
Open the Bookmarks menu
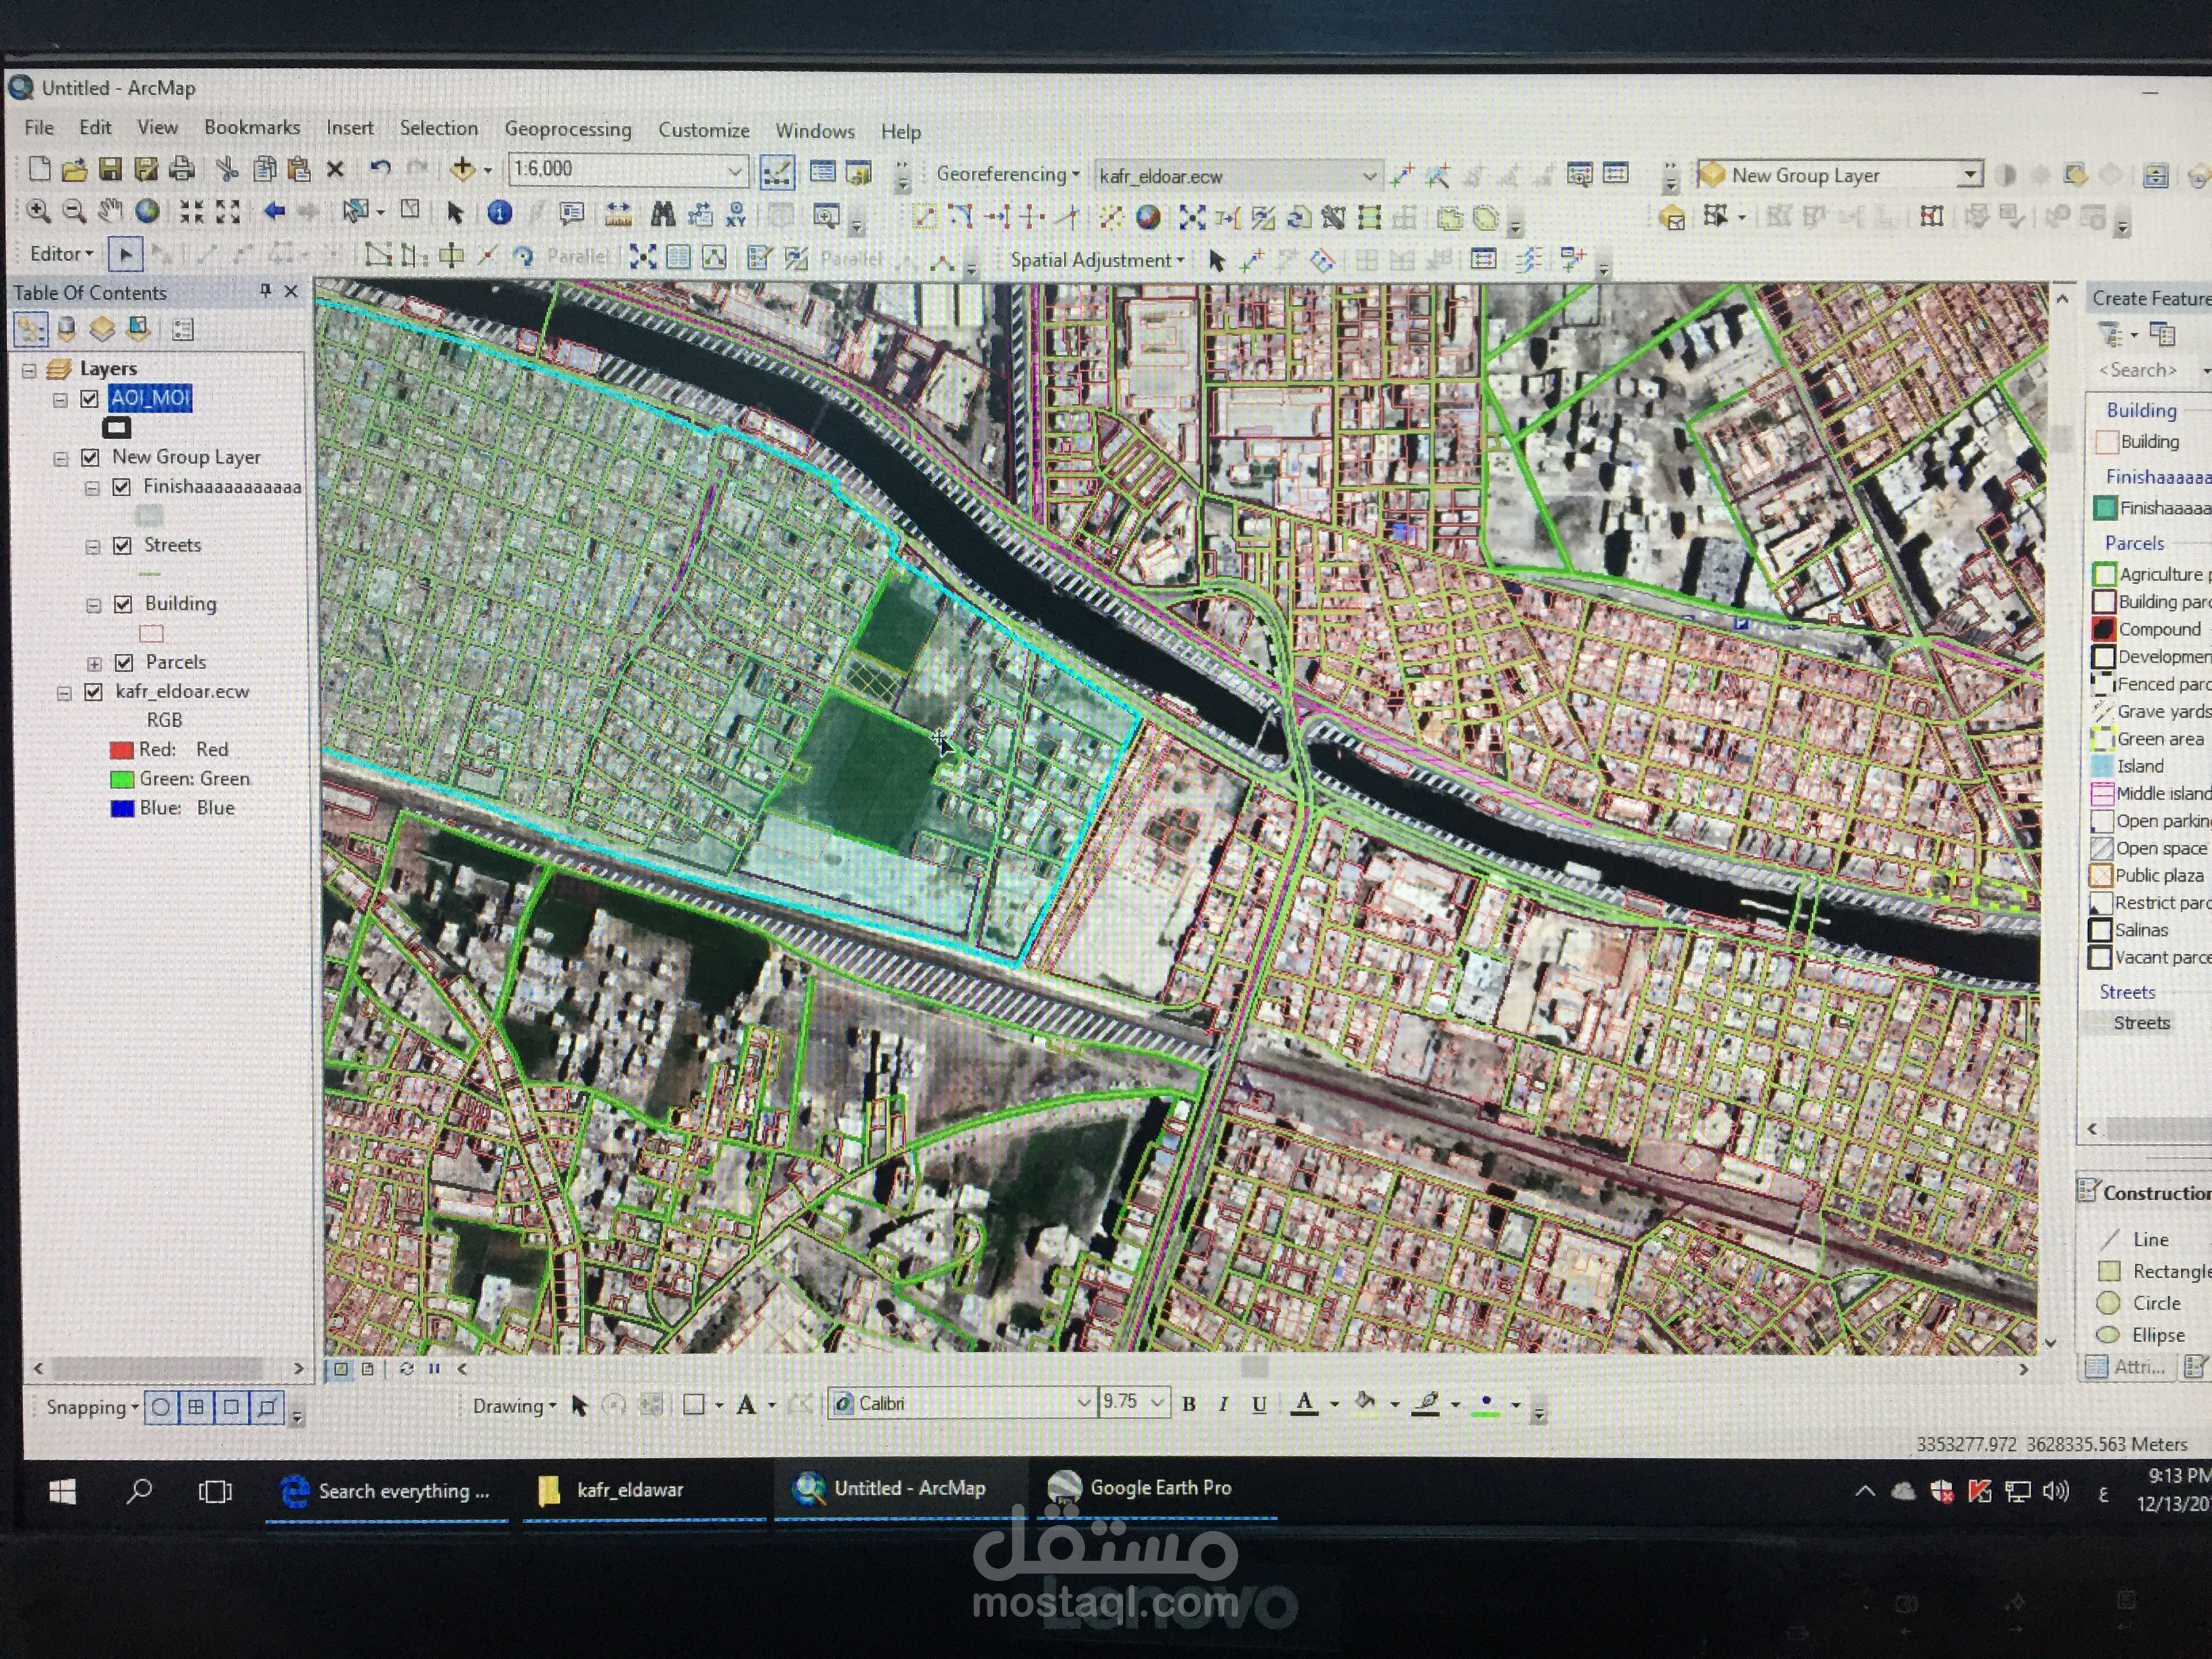click(252, 128)
